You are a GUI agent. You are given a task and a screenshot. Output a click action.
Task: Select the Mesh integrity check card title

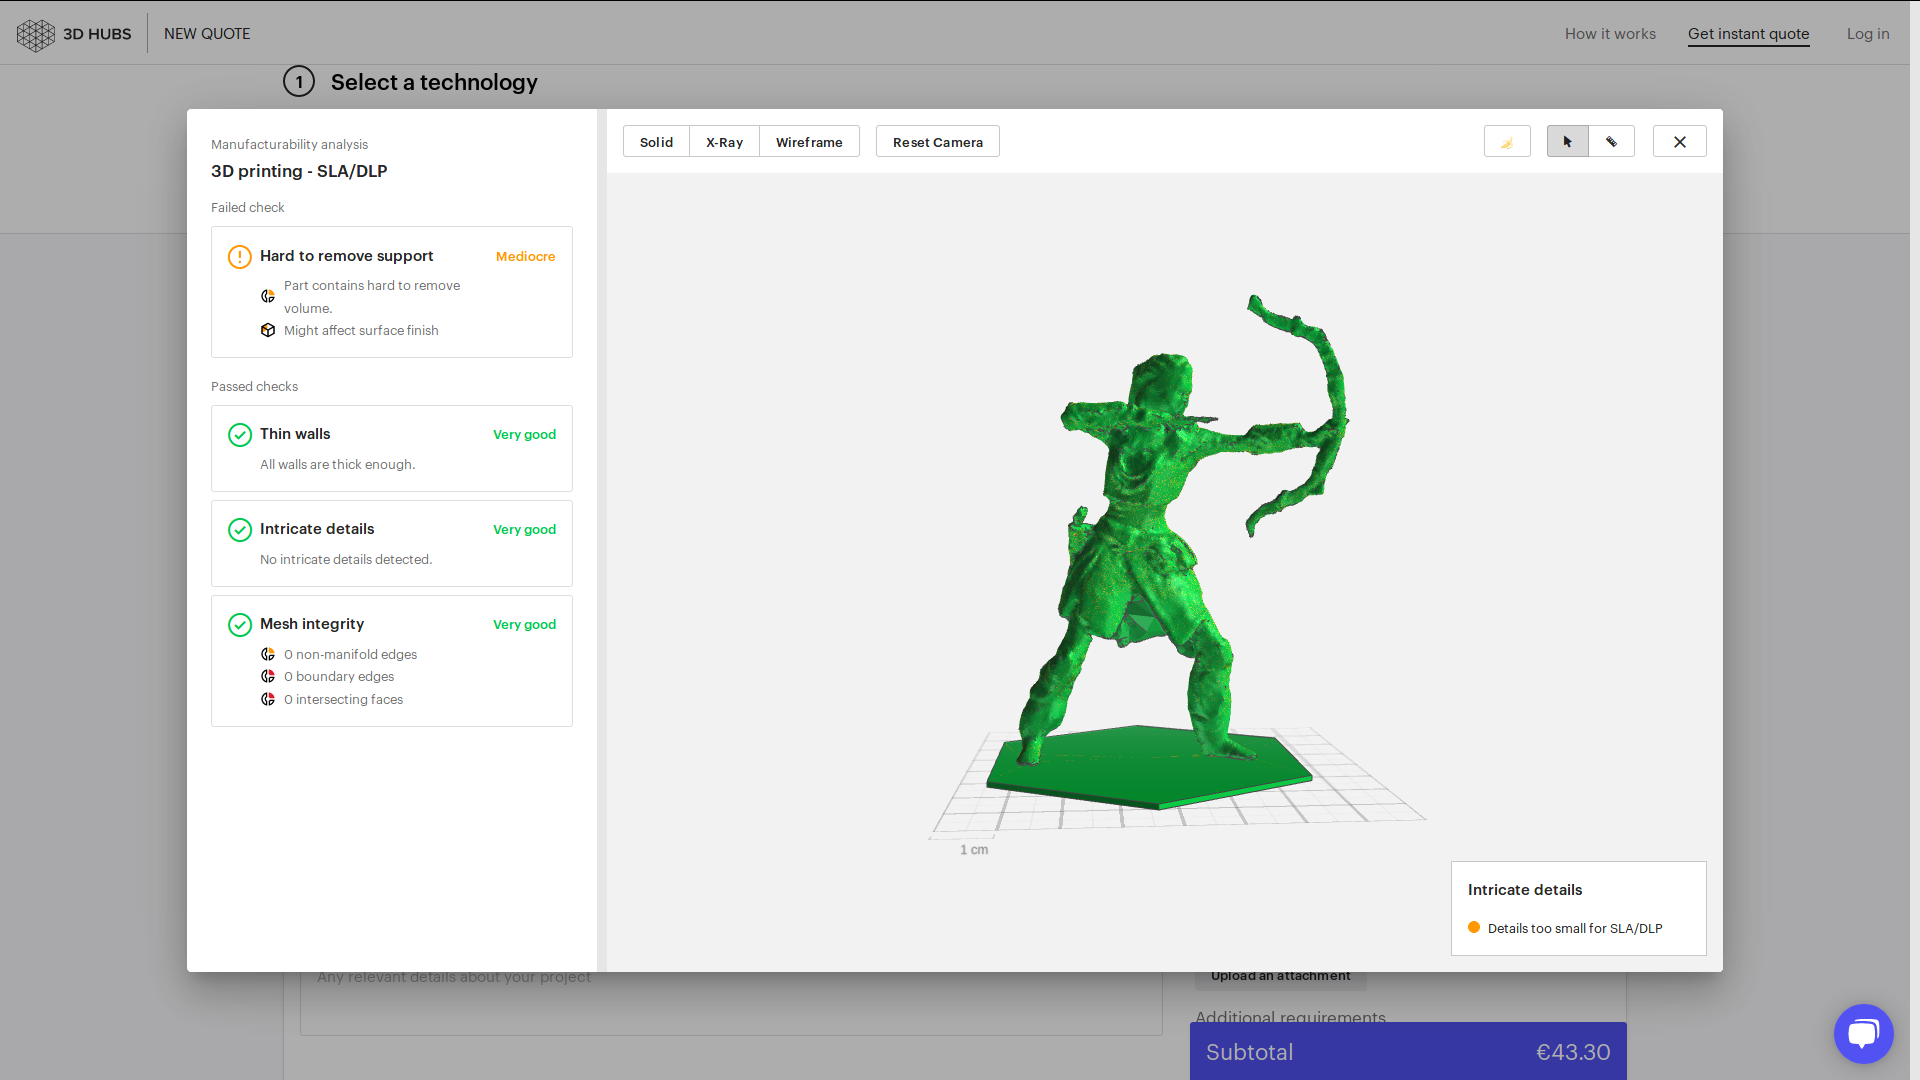coord(312,624)
